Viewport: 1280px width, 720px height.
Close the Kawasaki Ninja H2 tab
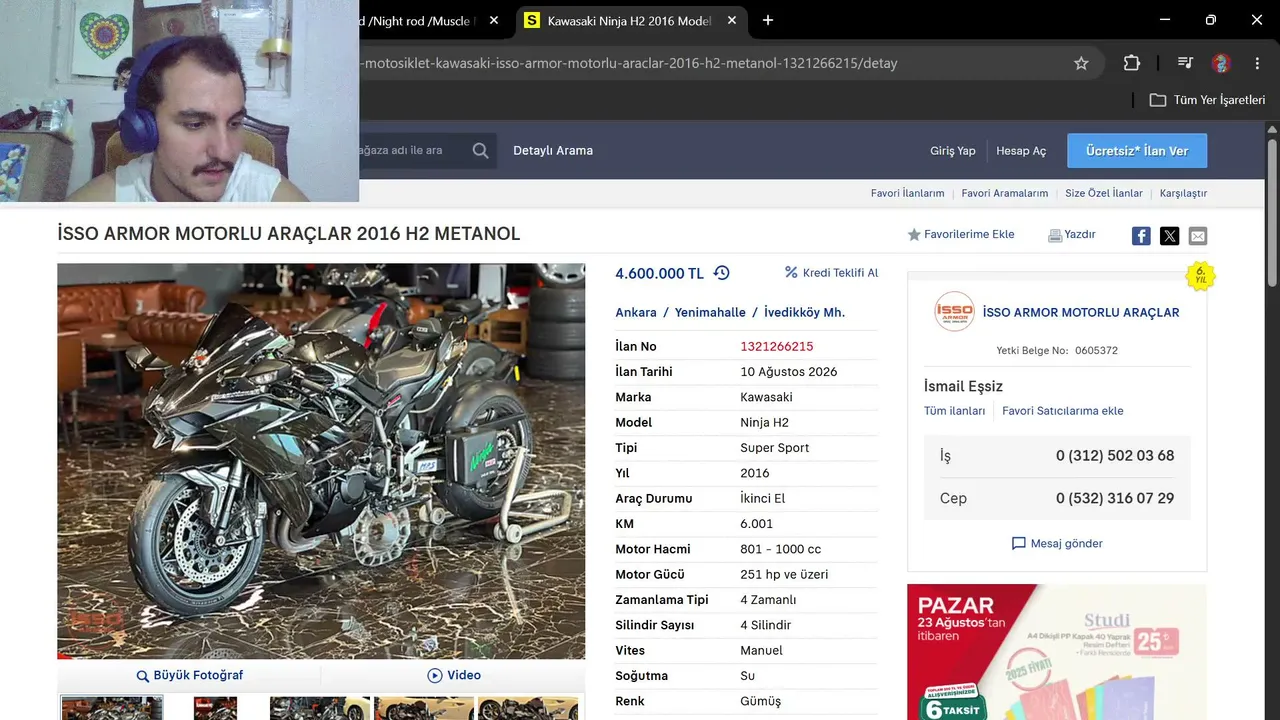point(732,20)
